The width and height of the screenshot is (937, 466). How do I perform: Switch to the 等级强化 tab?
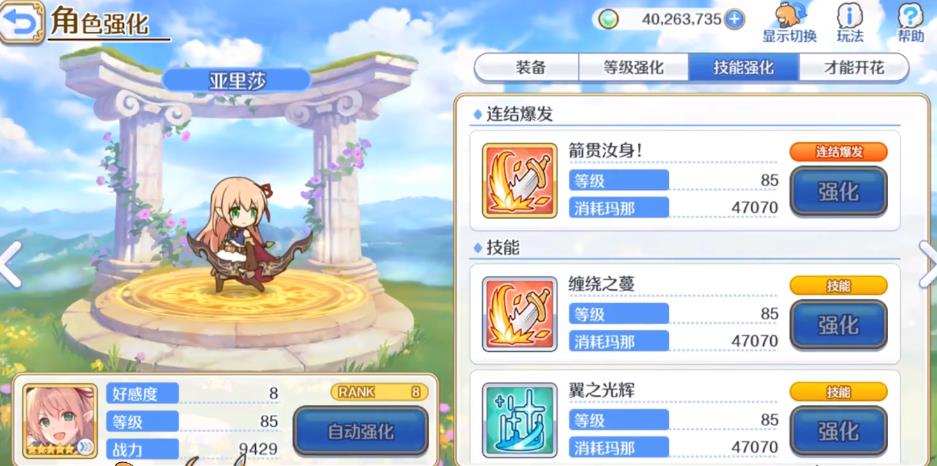tap(633, 68)
